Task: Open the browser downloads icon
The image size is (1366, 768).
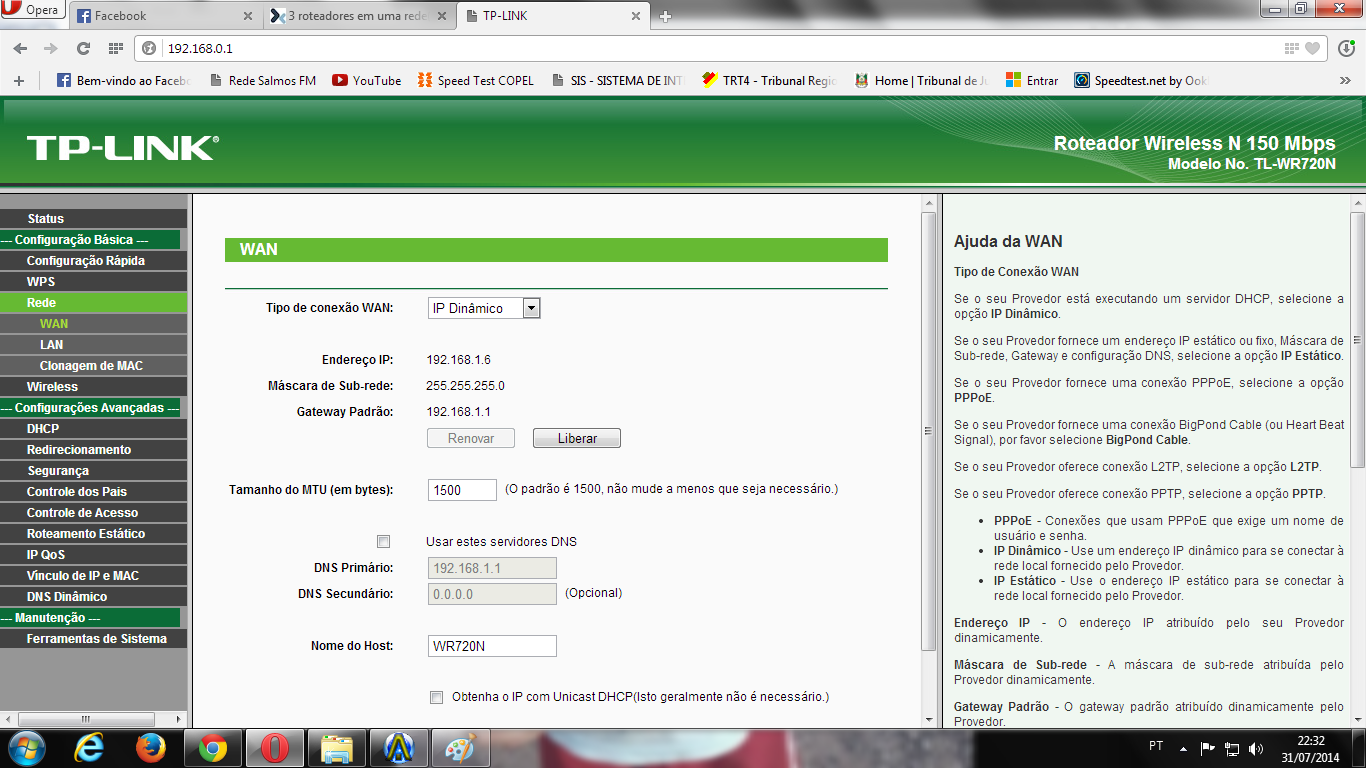Action: 1346,48
